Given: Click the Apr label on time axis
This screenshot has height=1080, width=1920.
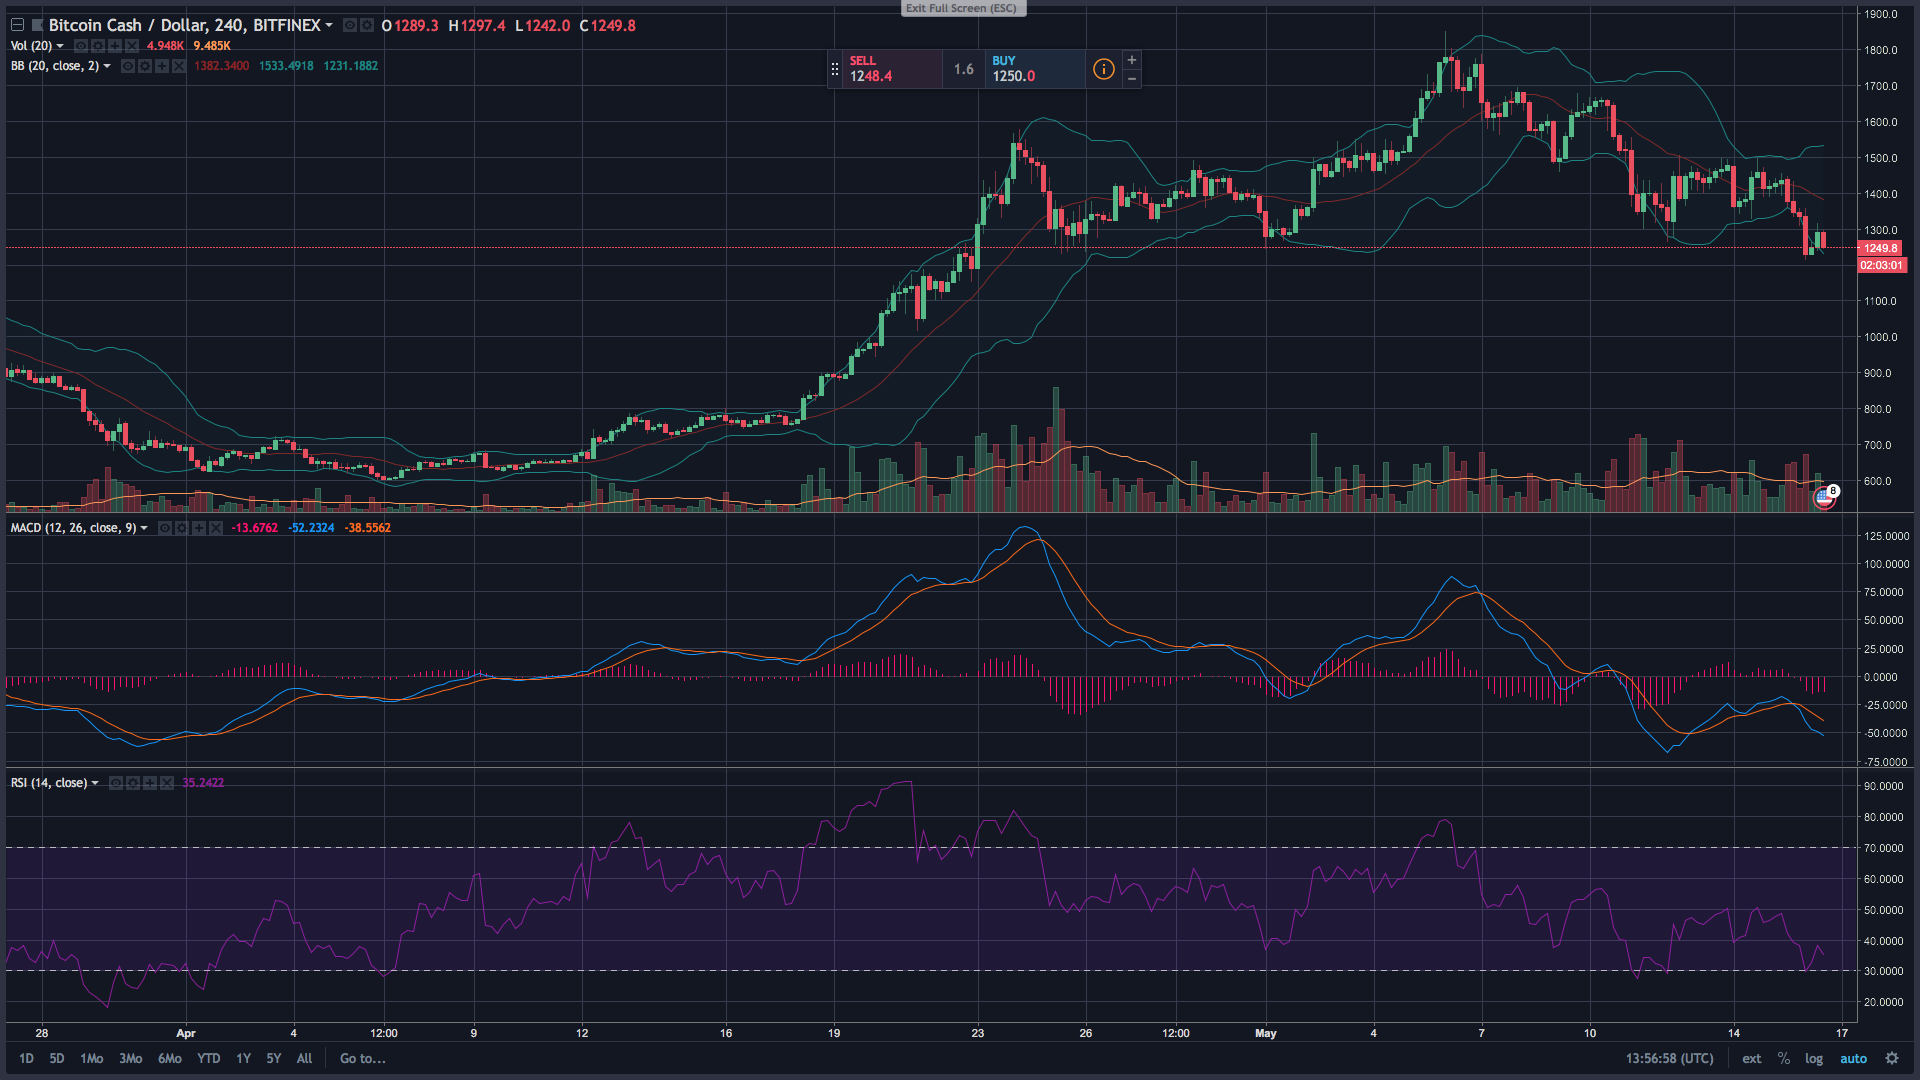Looking at the screenshot, I should tap(186, 1033).
